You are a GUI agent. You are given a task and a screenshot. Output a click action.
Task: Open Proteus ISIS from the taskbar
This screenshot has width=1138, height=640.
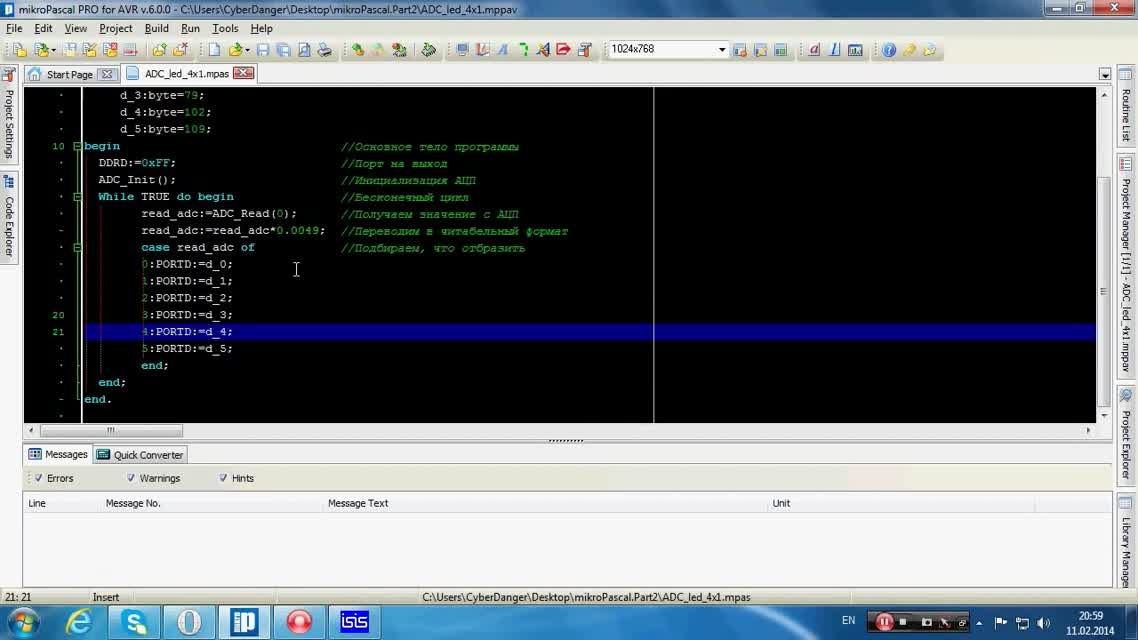click(x=354, y=623)
